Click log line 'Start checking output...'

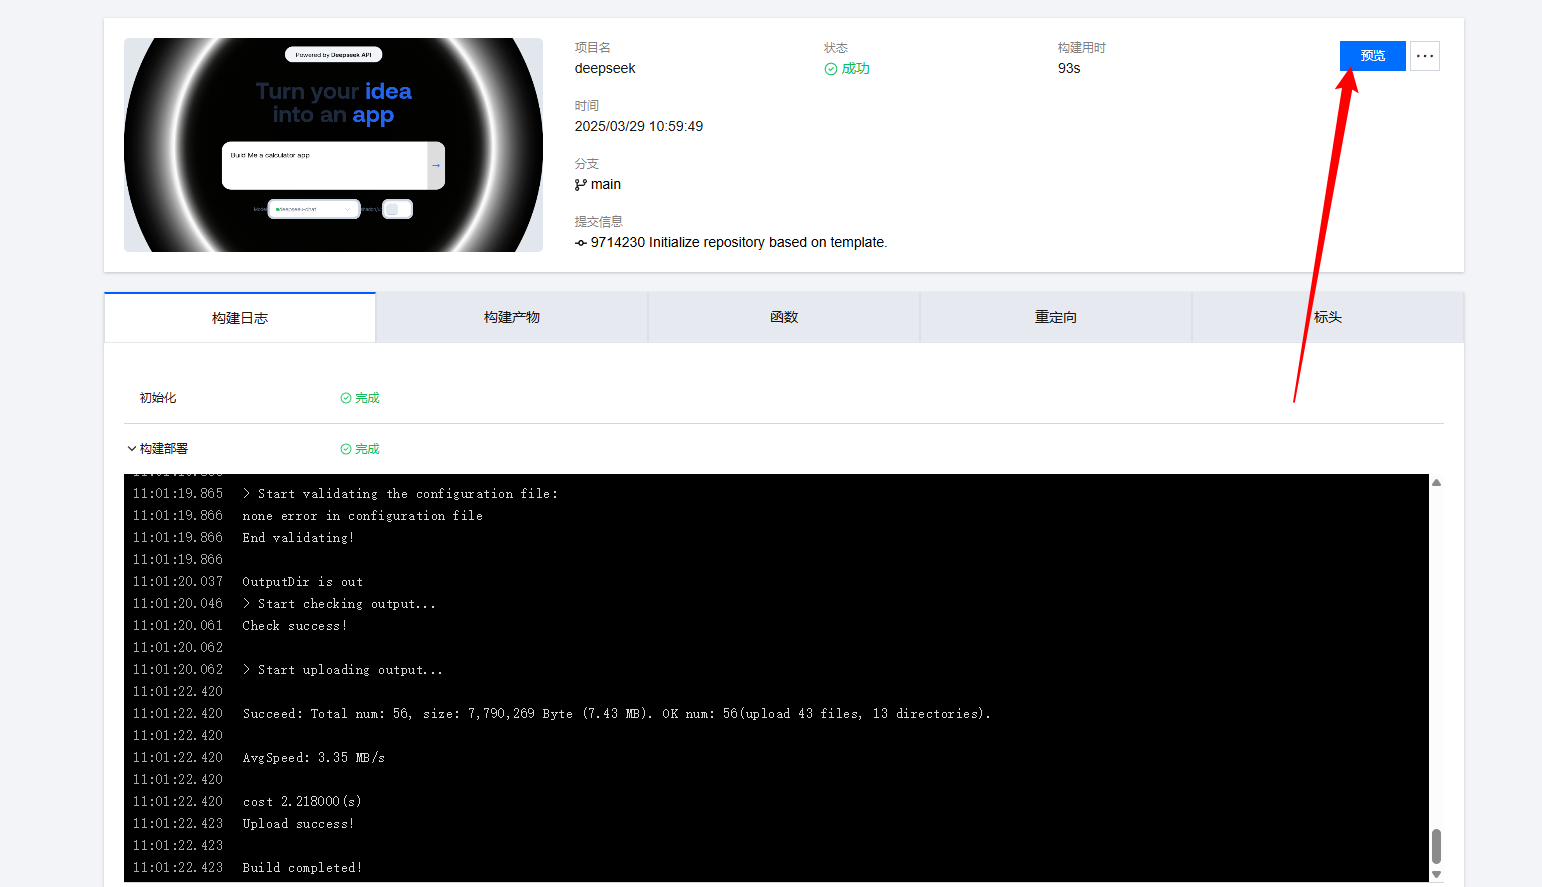pos(339,604)
